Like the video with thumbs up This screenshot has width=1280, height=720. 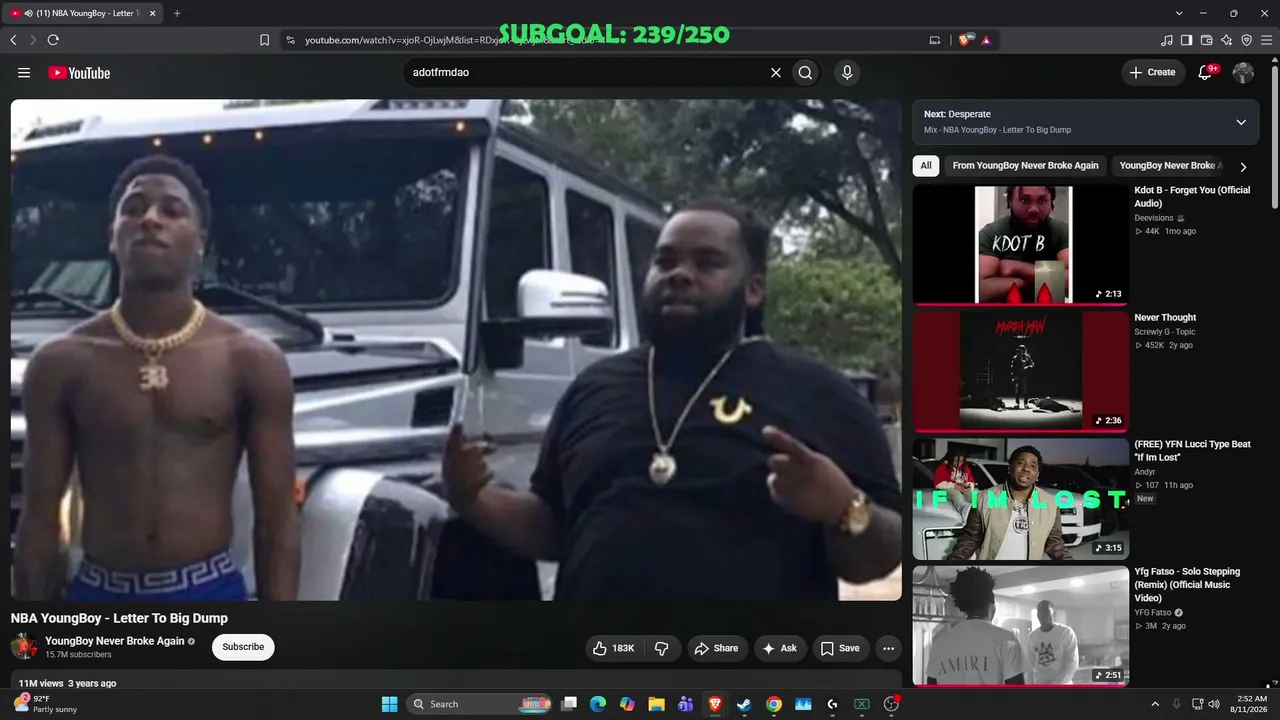point(613,648)
